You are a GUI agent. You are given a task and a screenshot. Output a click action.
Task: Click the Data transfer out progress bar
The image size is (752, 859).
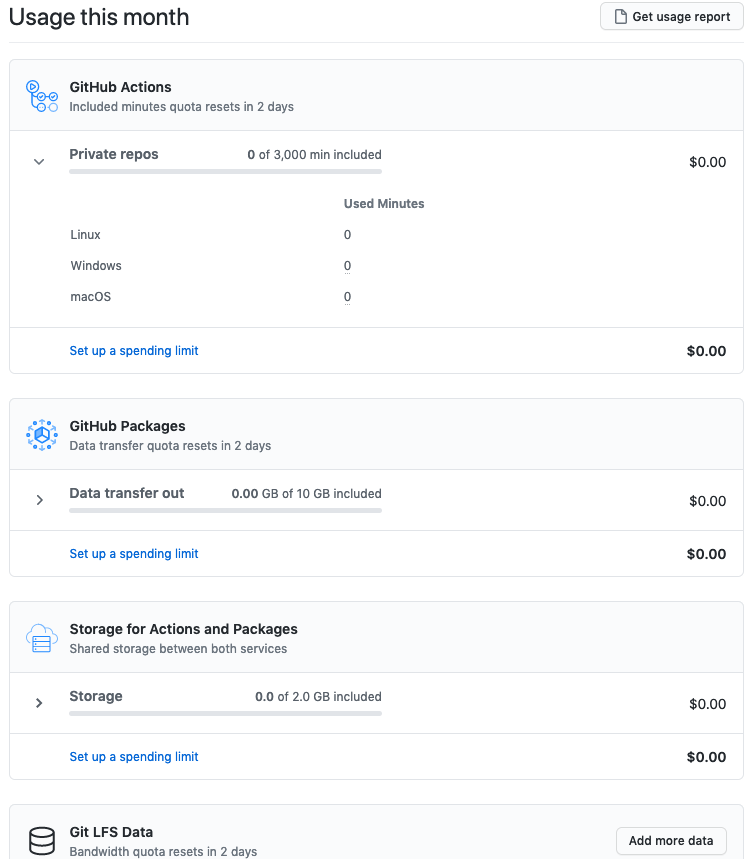pos(225,511)
